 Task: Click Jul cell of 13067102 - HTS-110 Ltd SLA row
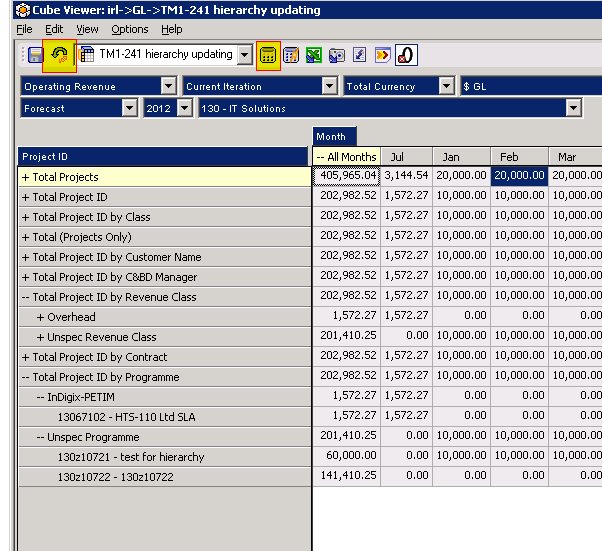(407, 415)
